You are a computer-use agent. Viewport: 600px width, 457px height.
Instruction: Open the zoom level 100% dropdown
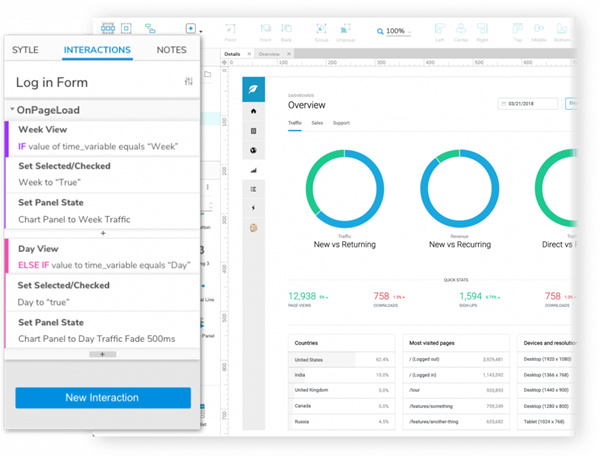398,31
